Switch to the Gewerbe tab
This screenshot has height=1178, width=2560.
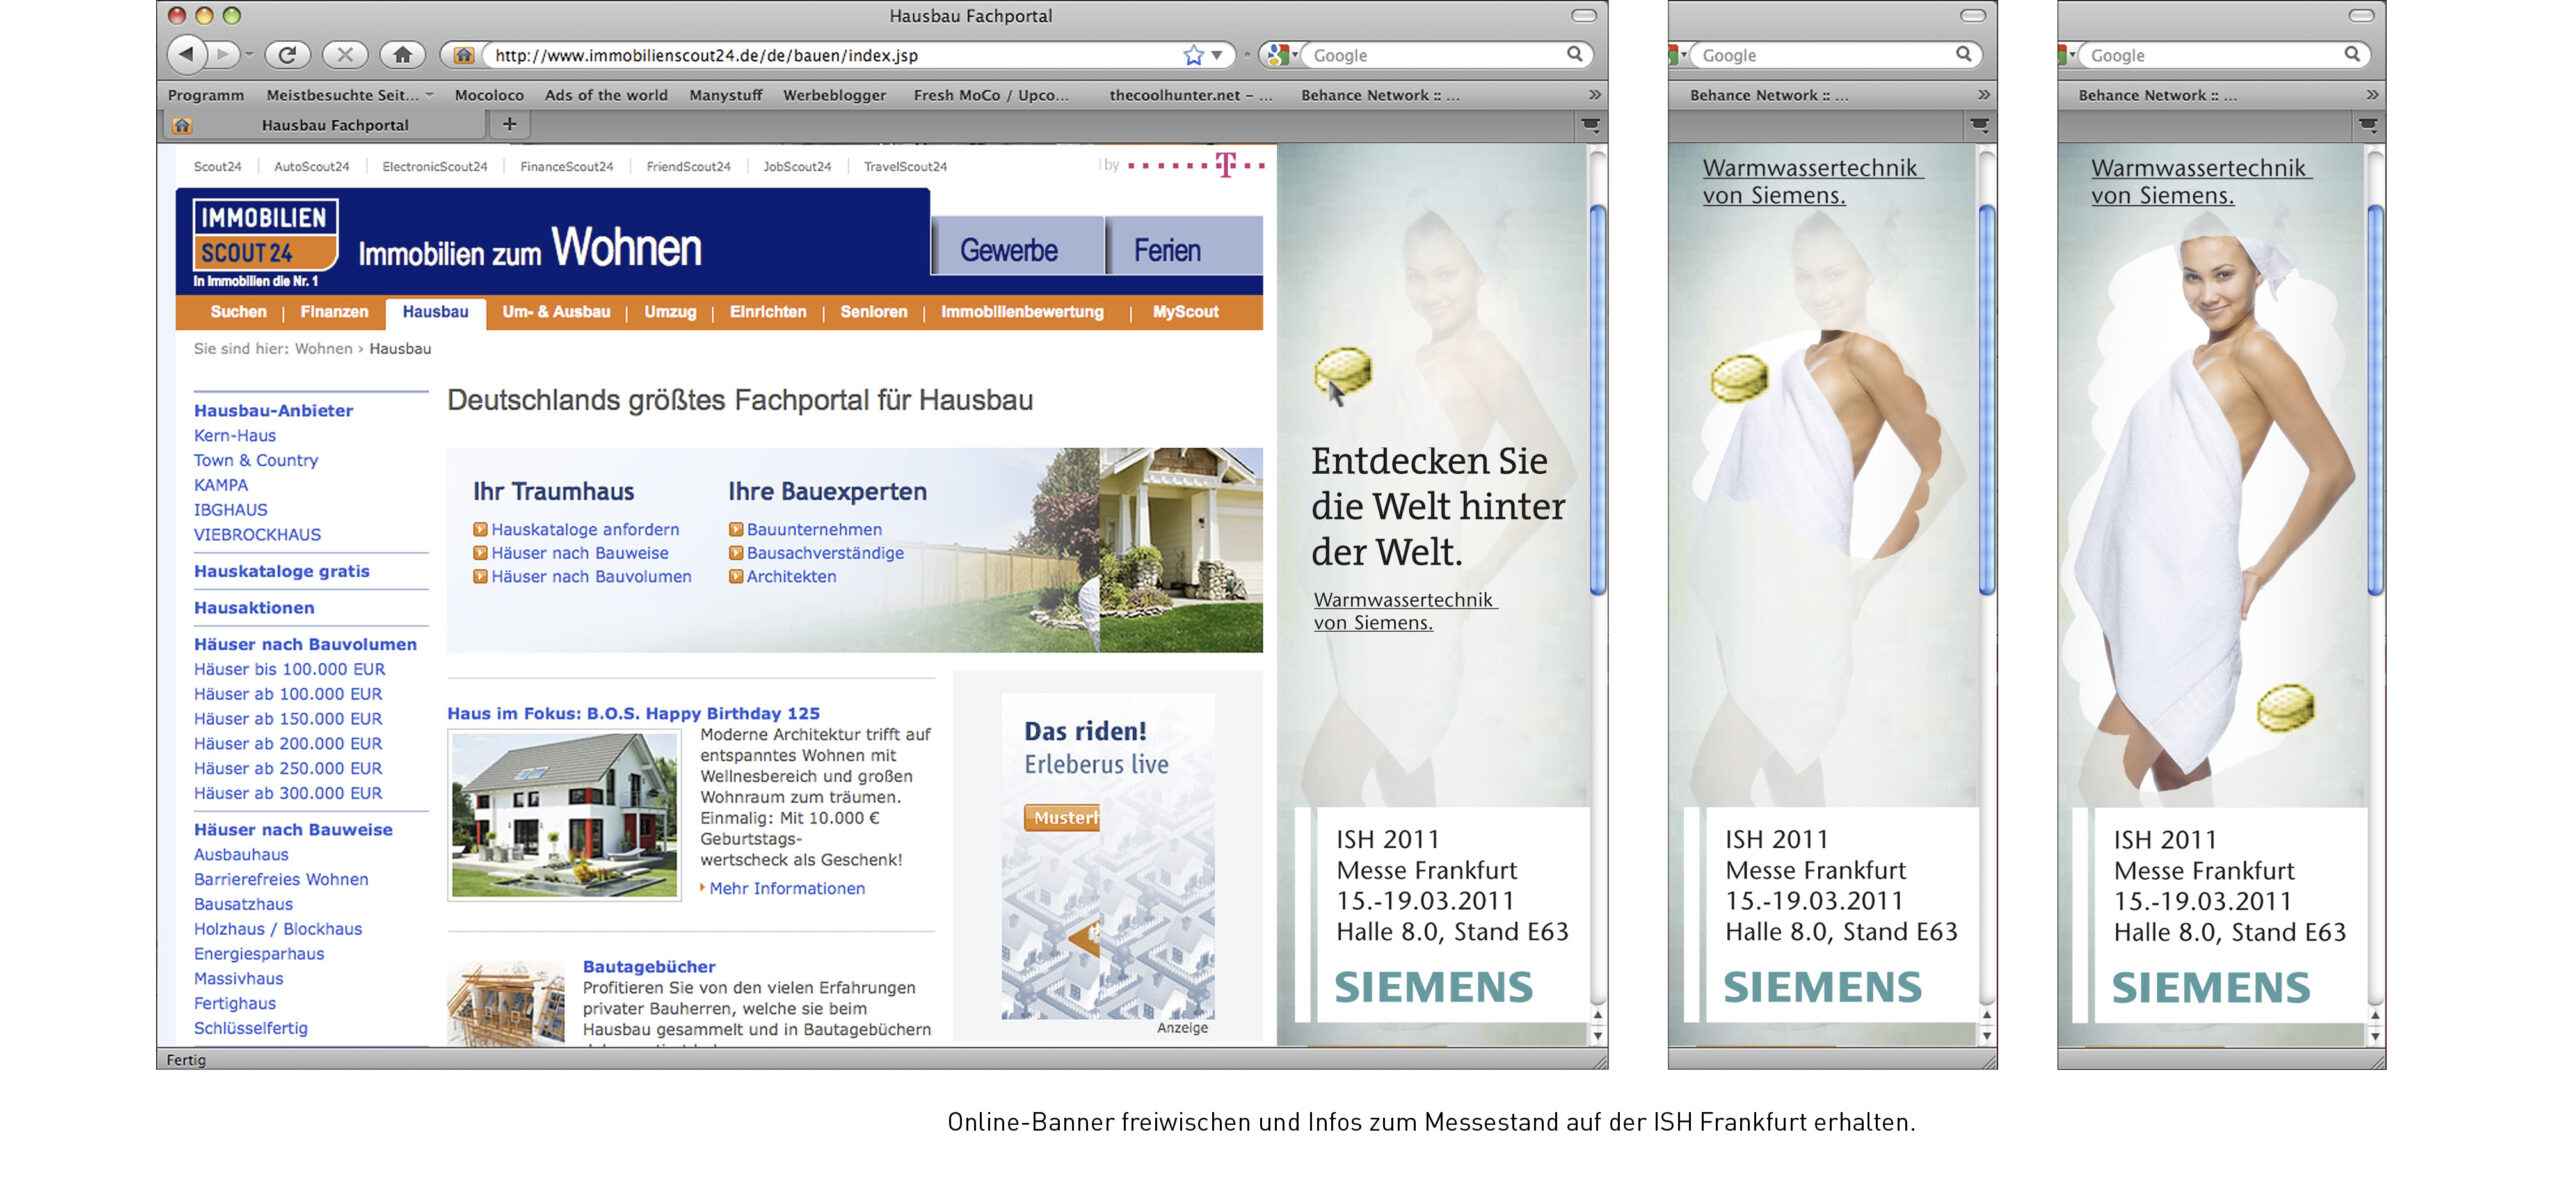pos(1016,247)
